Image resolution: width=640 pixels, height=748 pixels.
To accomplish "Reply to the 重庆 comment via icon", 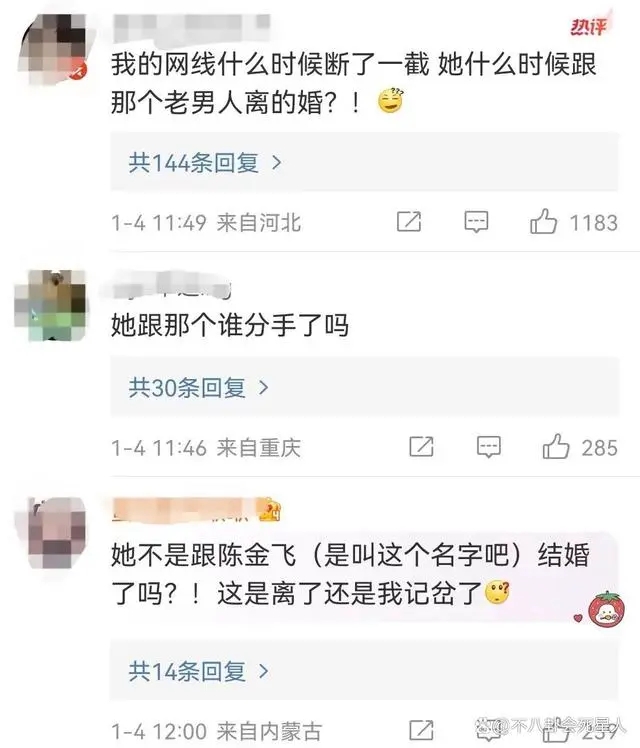I will click(489, 447).
